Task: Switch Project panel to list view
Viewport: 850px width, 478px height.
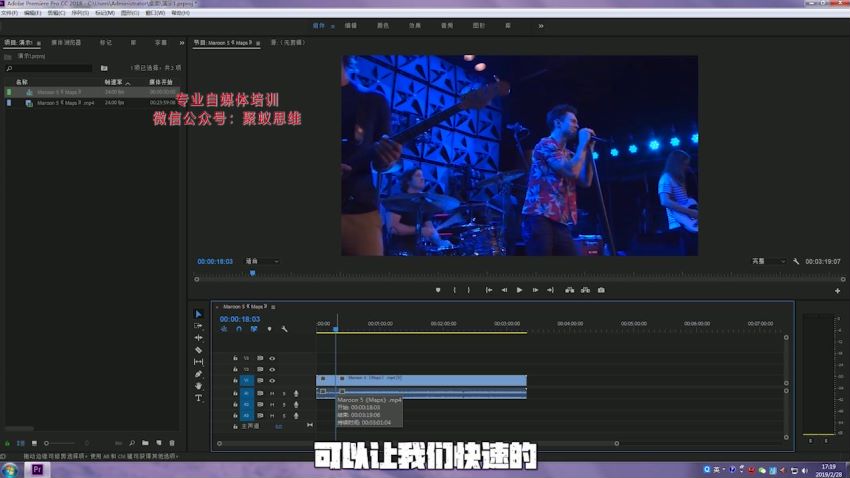Action: point(21,443)
